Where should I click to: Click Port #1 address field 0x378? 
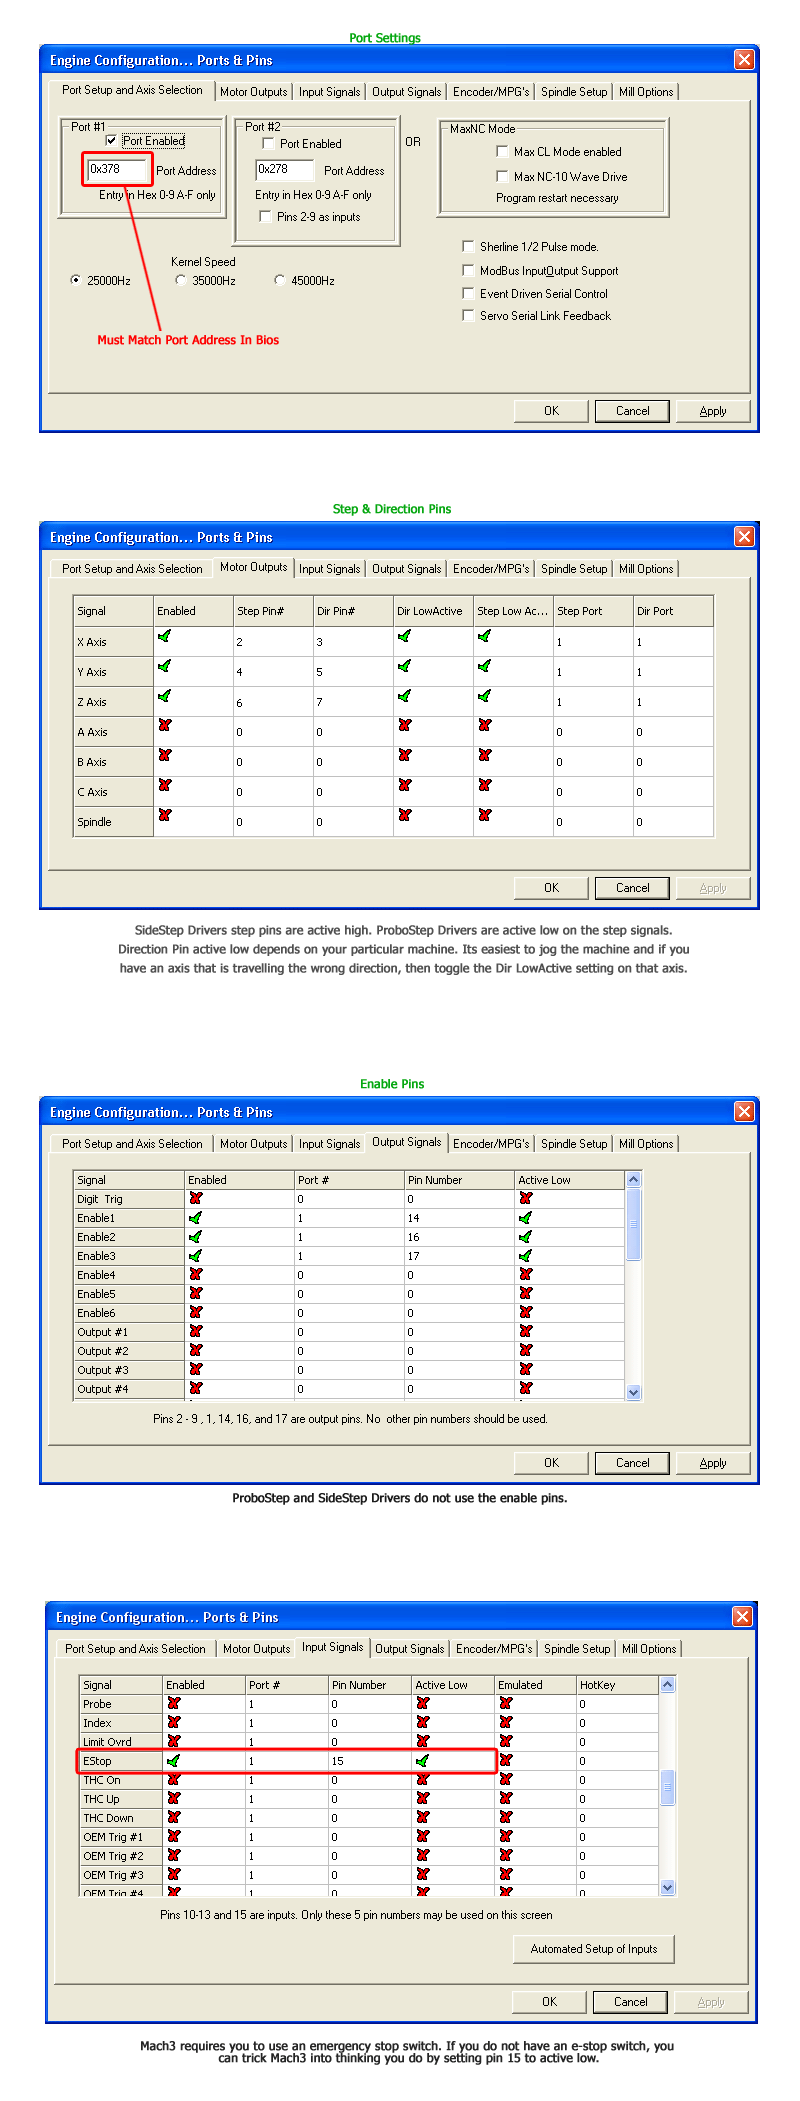(x=116, y=170)
